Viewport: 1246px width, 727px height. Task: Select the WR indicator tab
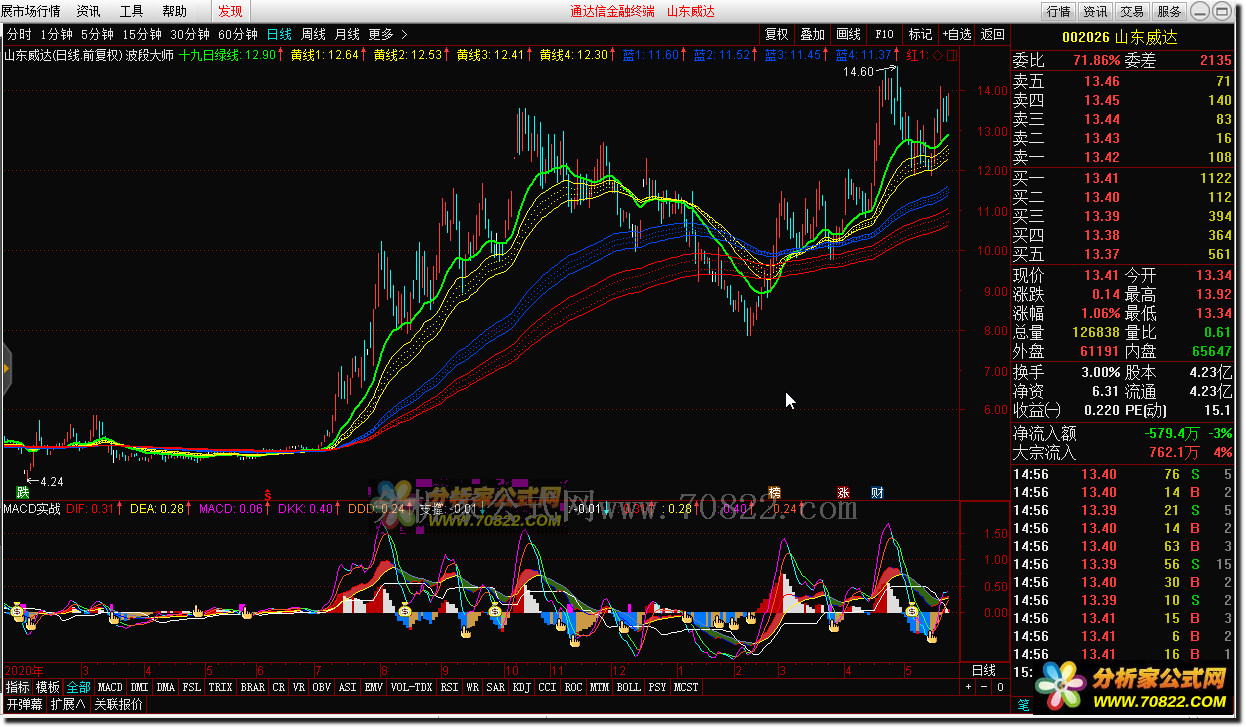point(472,687)
